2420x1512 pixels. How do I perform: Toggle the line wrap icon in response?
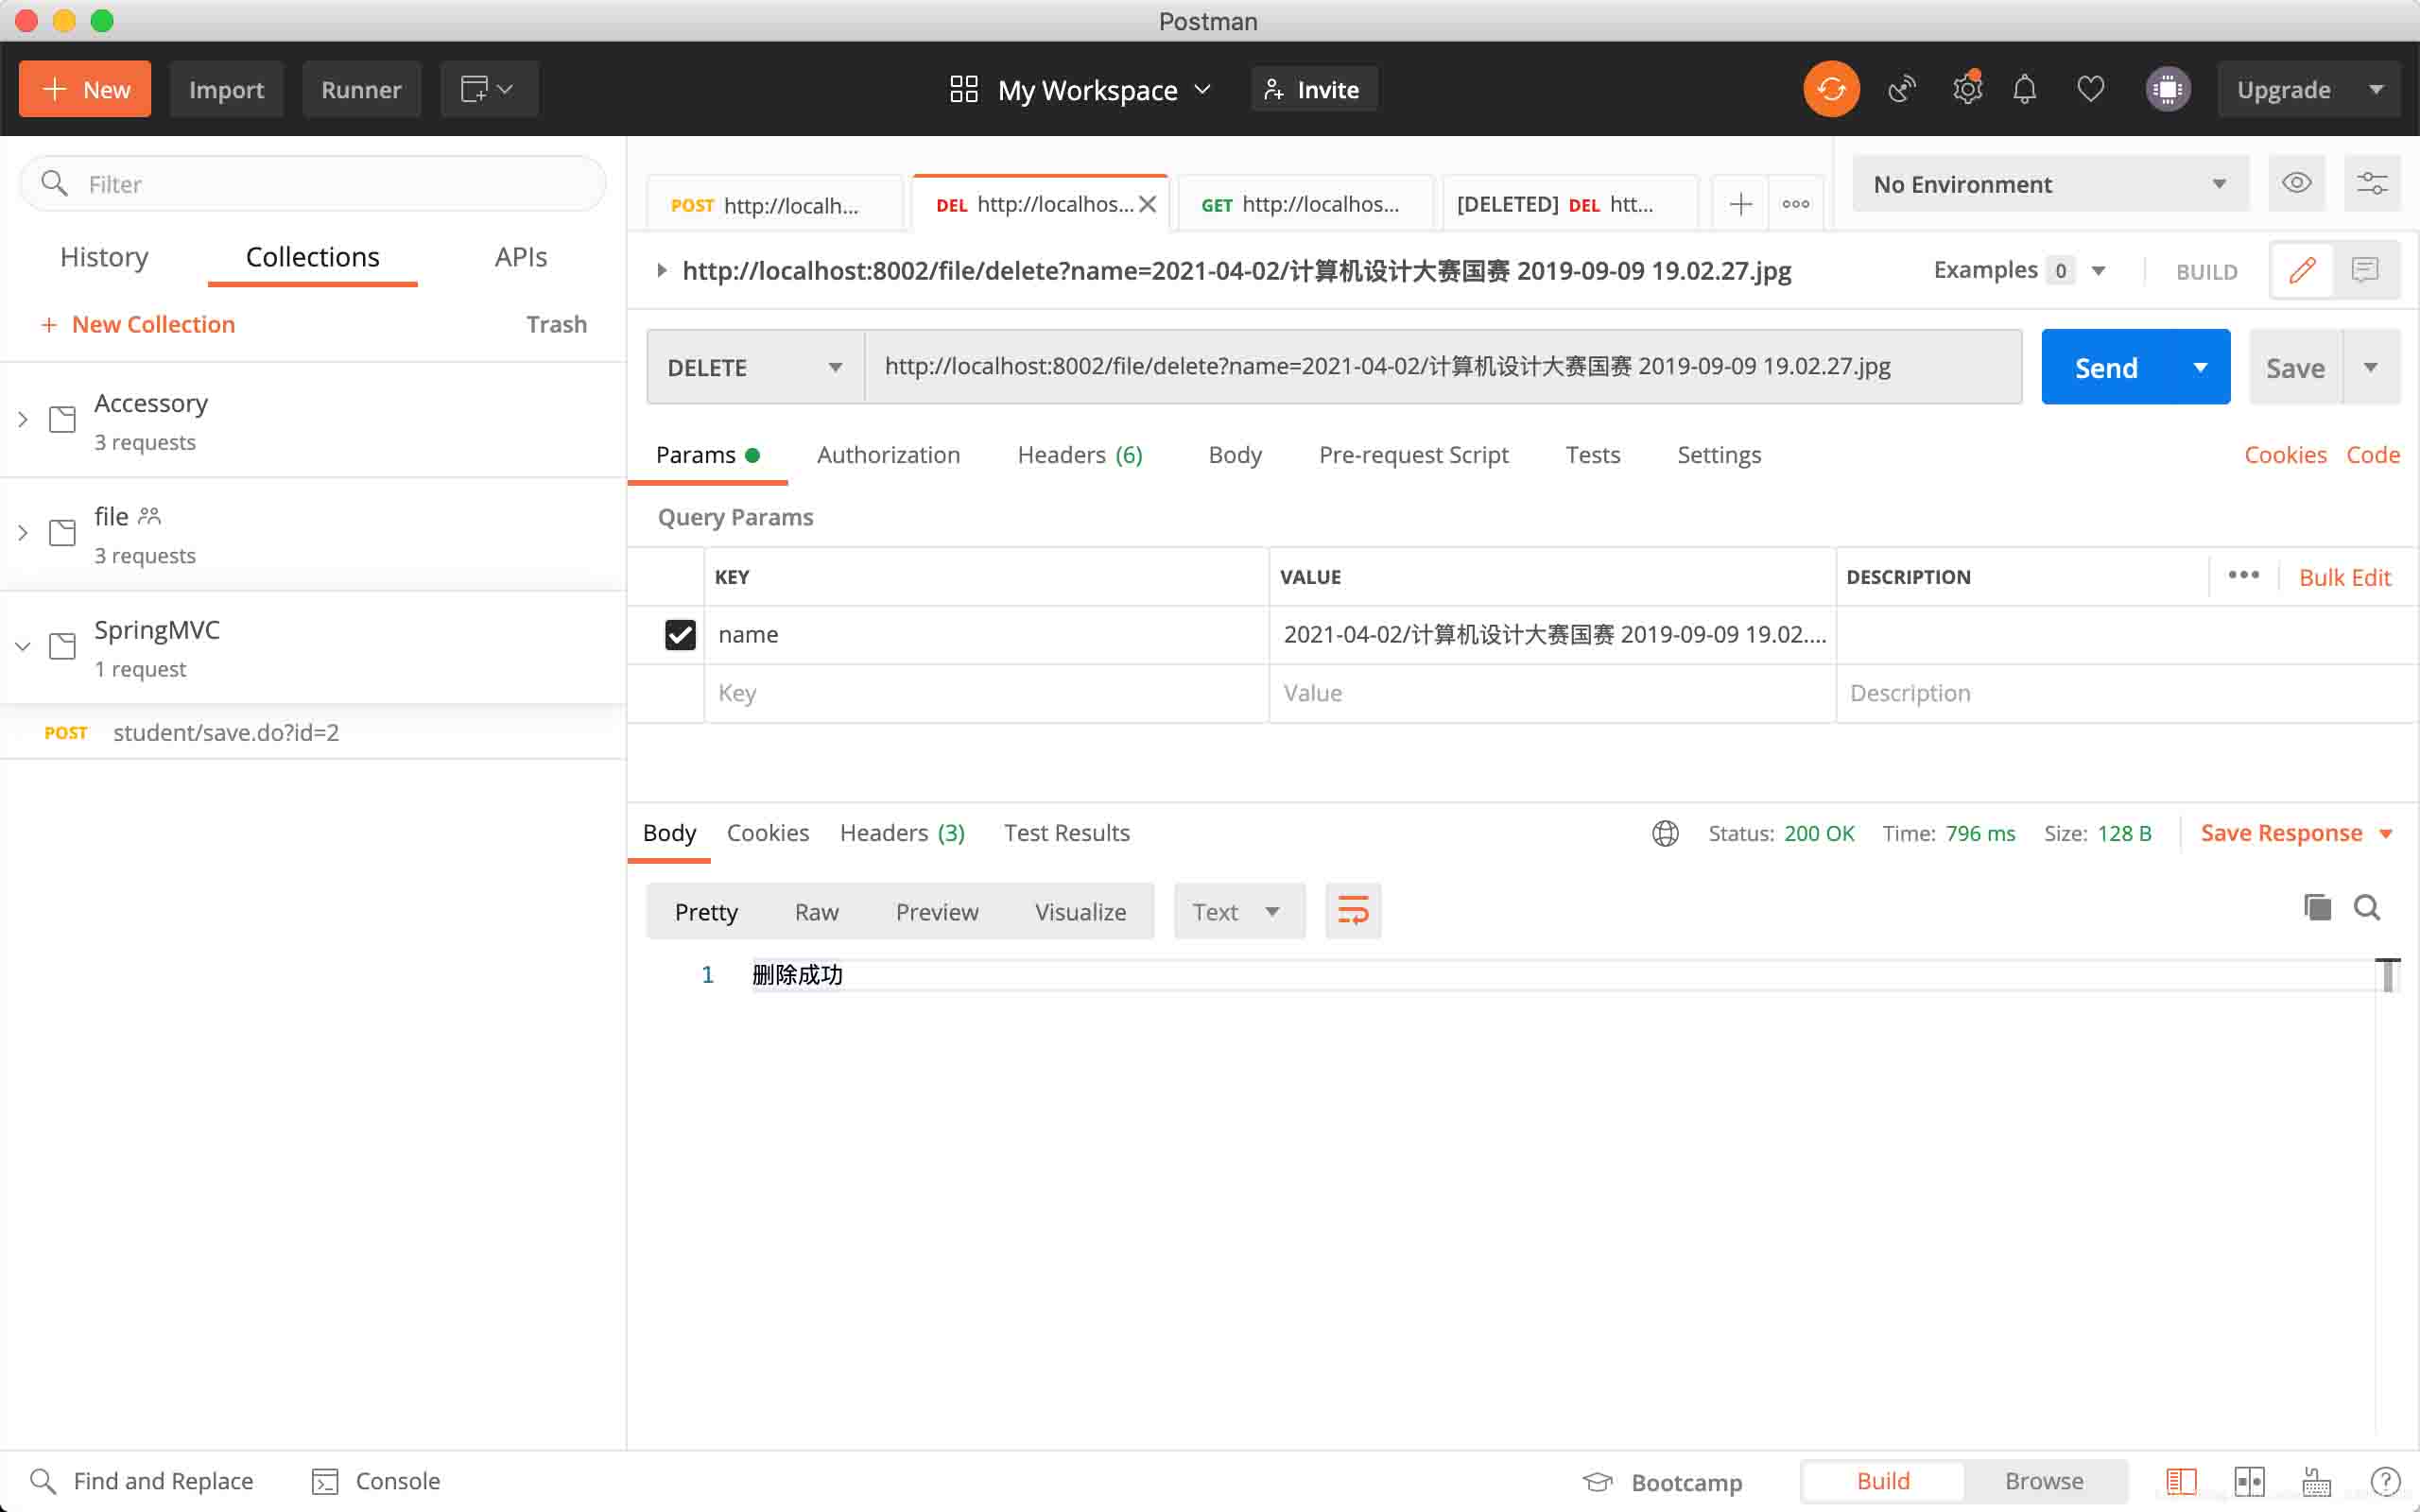pos(1353,911)
